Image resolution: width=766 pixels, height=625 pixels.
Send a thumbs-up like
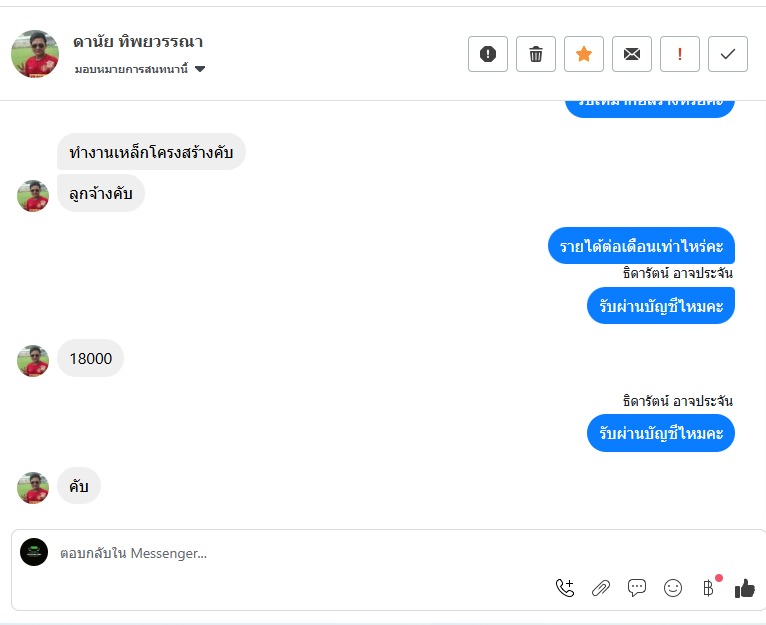click(x=745, y=588)
